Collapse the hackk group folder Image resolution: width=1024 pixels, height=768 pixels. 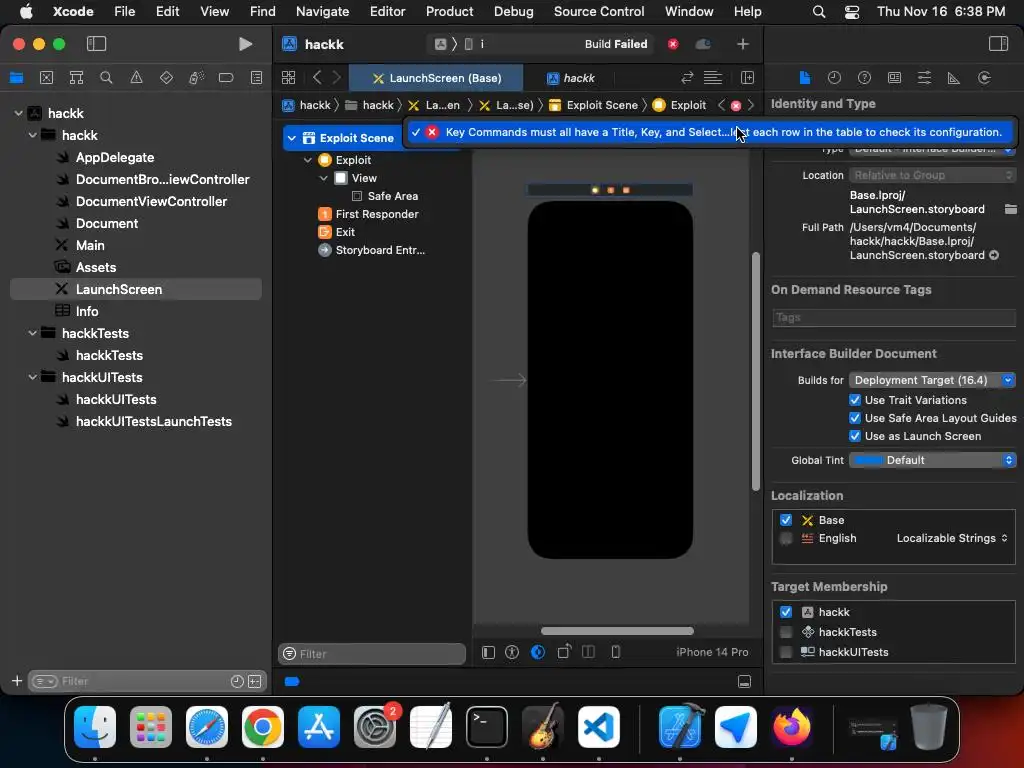pos(32,135)
